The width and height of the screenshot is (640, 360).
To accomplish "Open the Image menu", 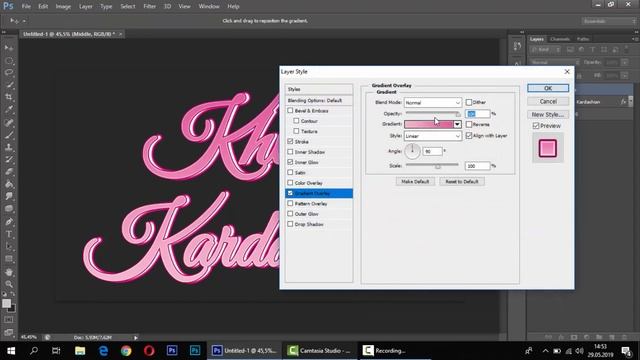I will 63,7.
